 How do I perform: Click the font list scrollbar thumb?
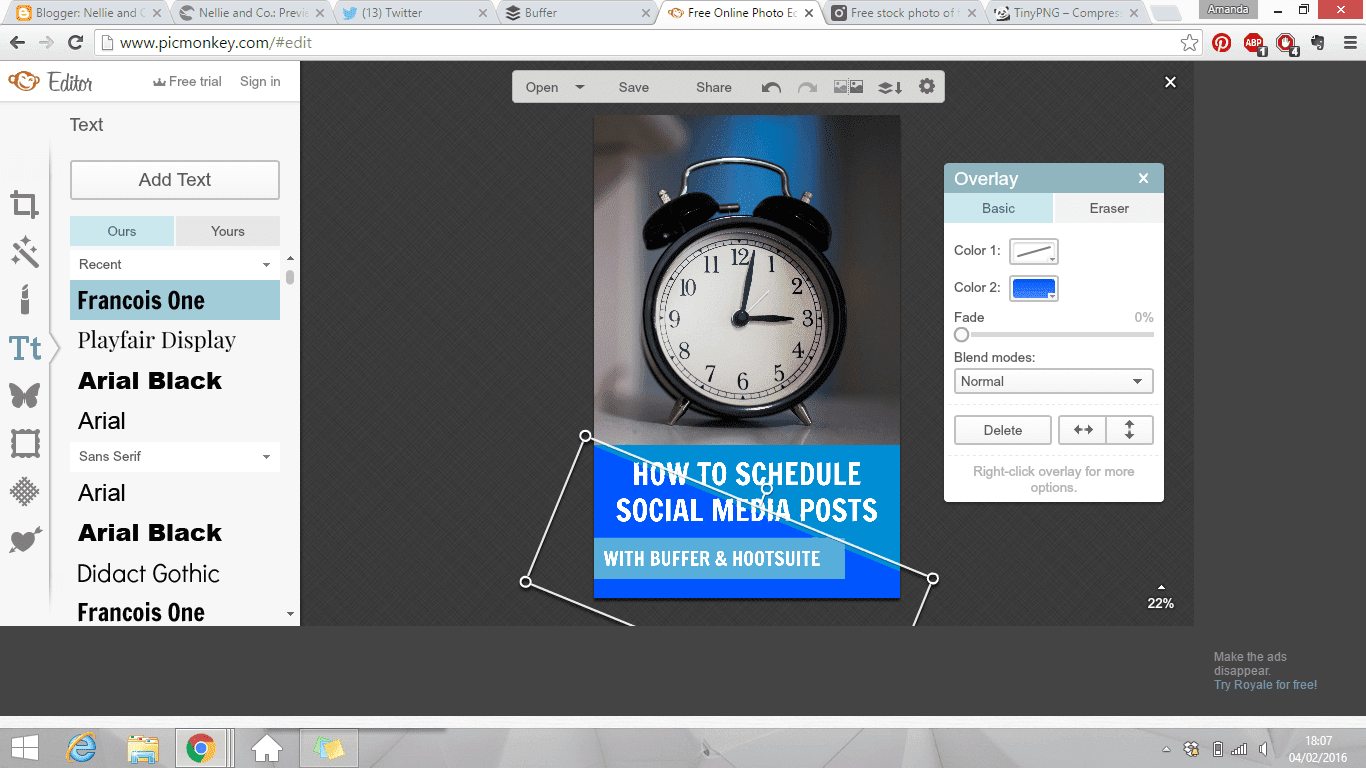290,277
